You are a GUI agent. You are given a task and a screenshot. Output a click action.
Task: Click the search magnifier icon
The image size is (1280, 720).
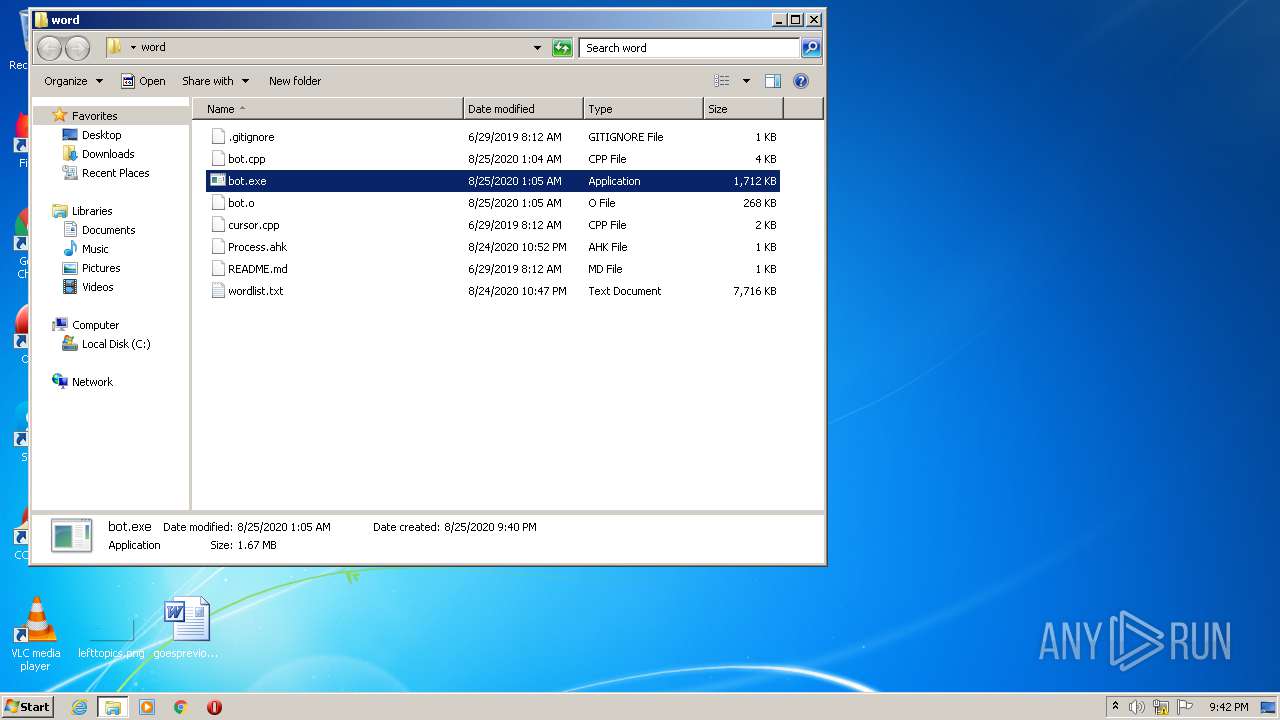tap(811, 47)
